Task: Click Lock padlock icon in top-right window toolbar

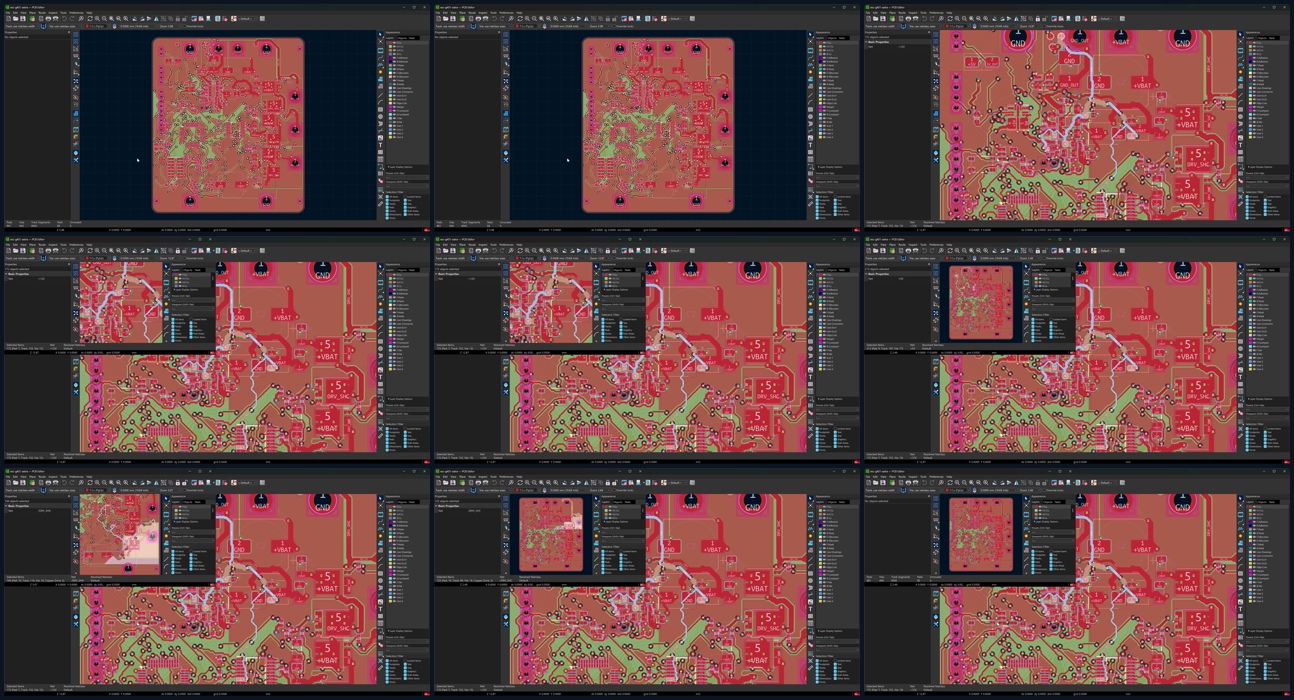Action: (x=1037, y=18)
